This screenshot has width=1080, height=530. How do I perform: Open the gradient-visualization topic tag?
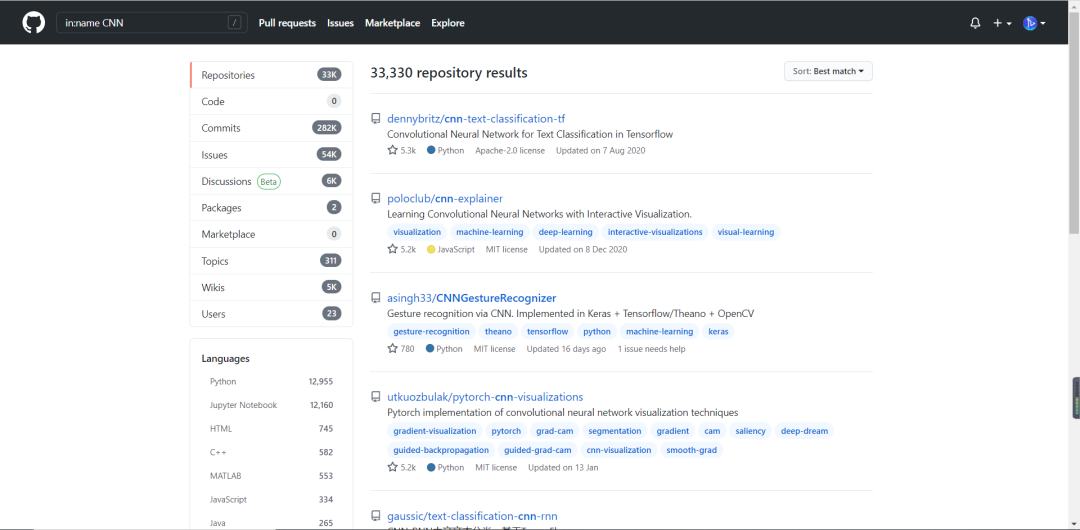435,431
